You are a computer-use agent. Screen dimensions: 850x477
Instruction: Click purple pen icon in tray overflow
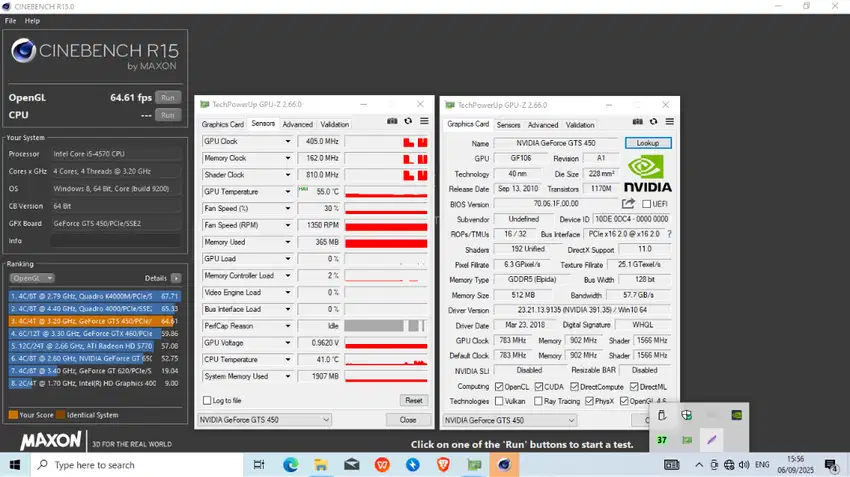[712, 440]
